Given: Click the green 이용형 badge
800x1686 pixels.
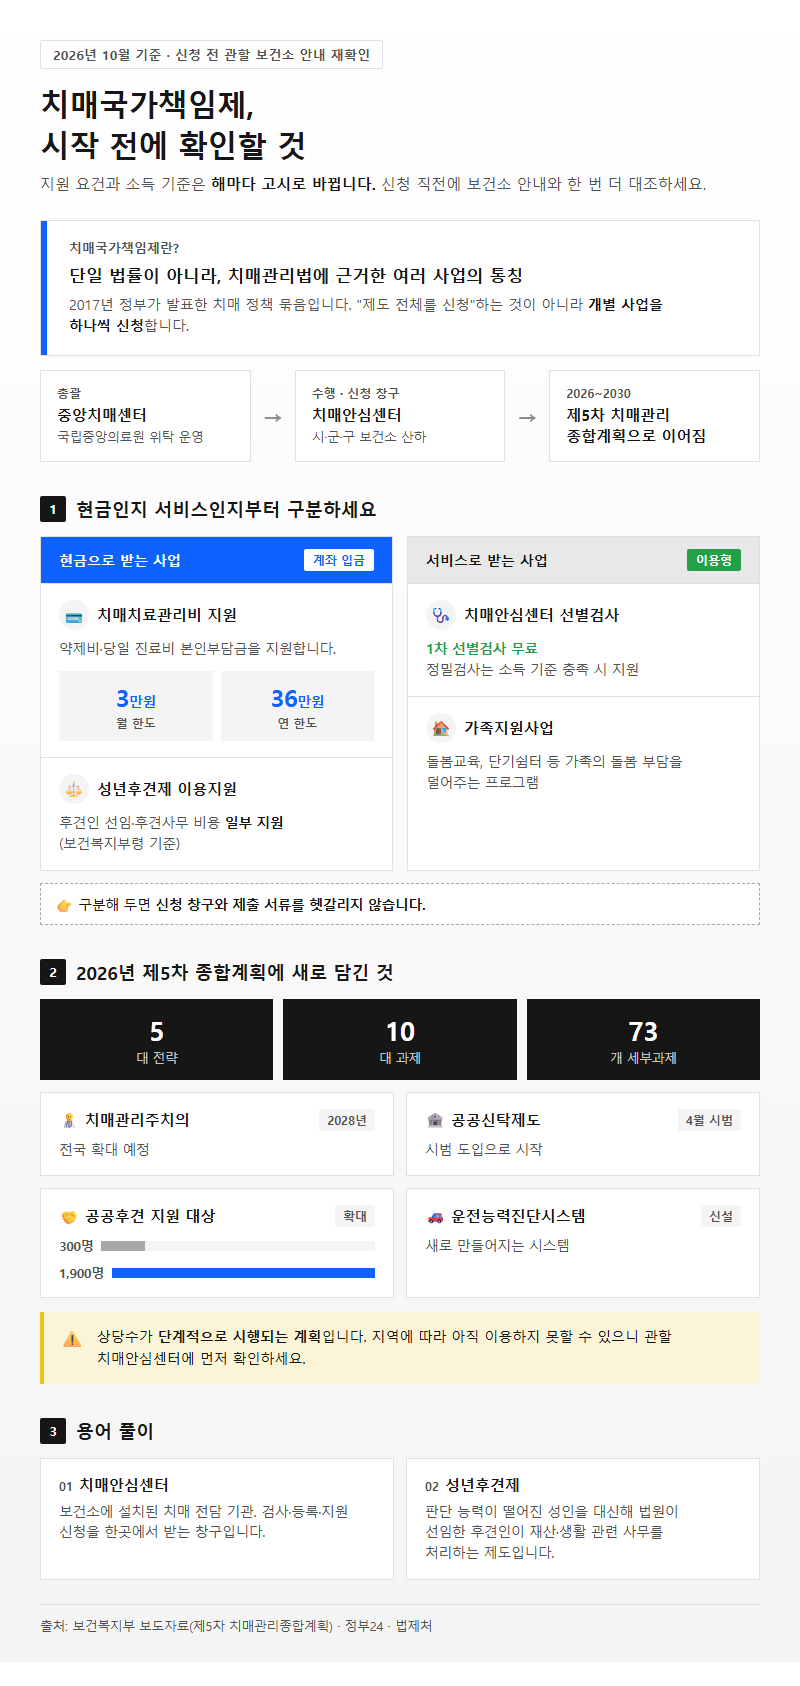Looking at the screenshot, I should pyautogui.click(x=714, y=560).
